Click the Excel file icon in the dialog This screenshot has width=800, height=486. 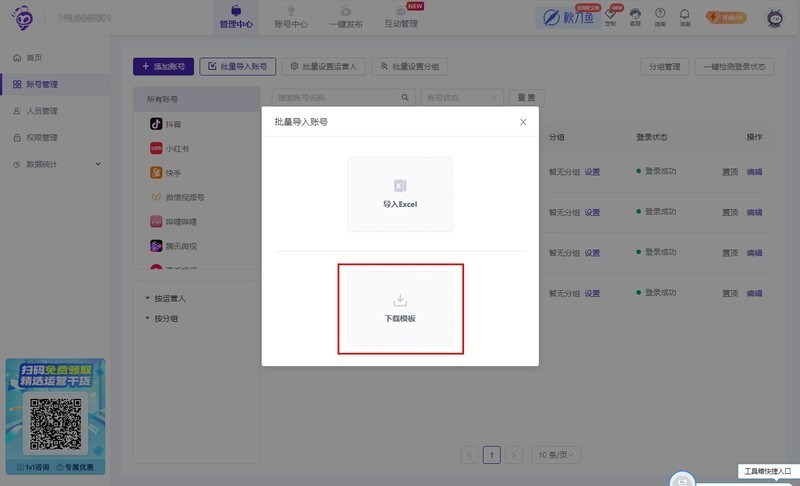(x=400, y=186)
